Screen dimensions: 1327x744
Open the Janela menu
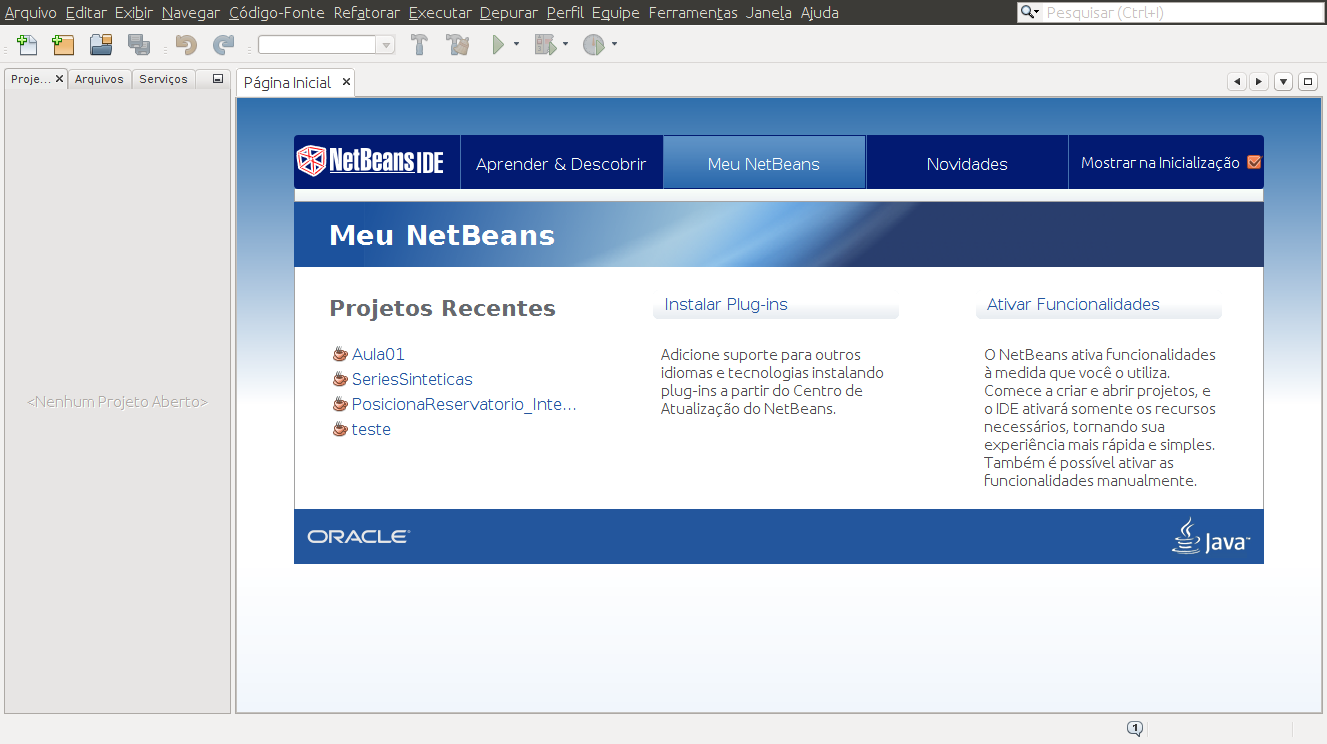coord(769,13)
